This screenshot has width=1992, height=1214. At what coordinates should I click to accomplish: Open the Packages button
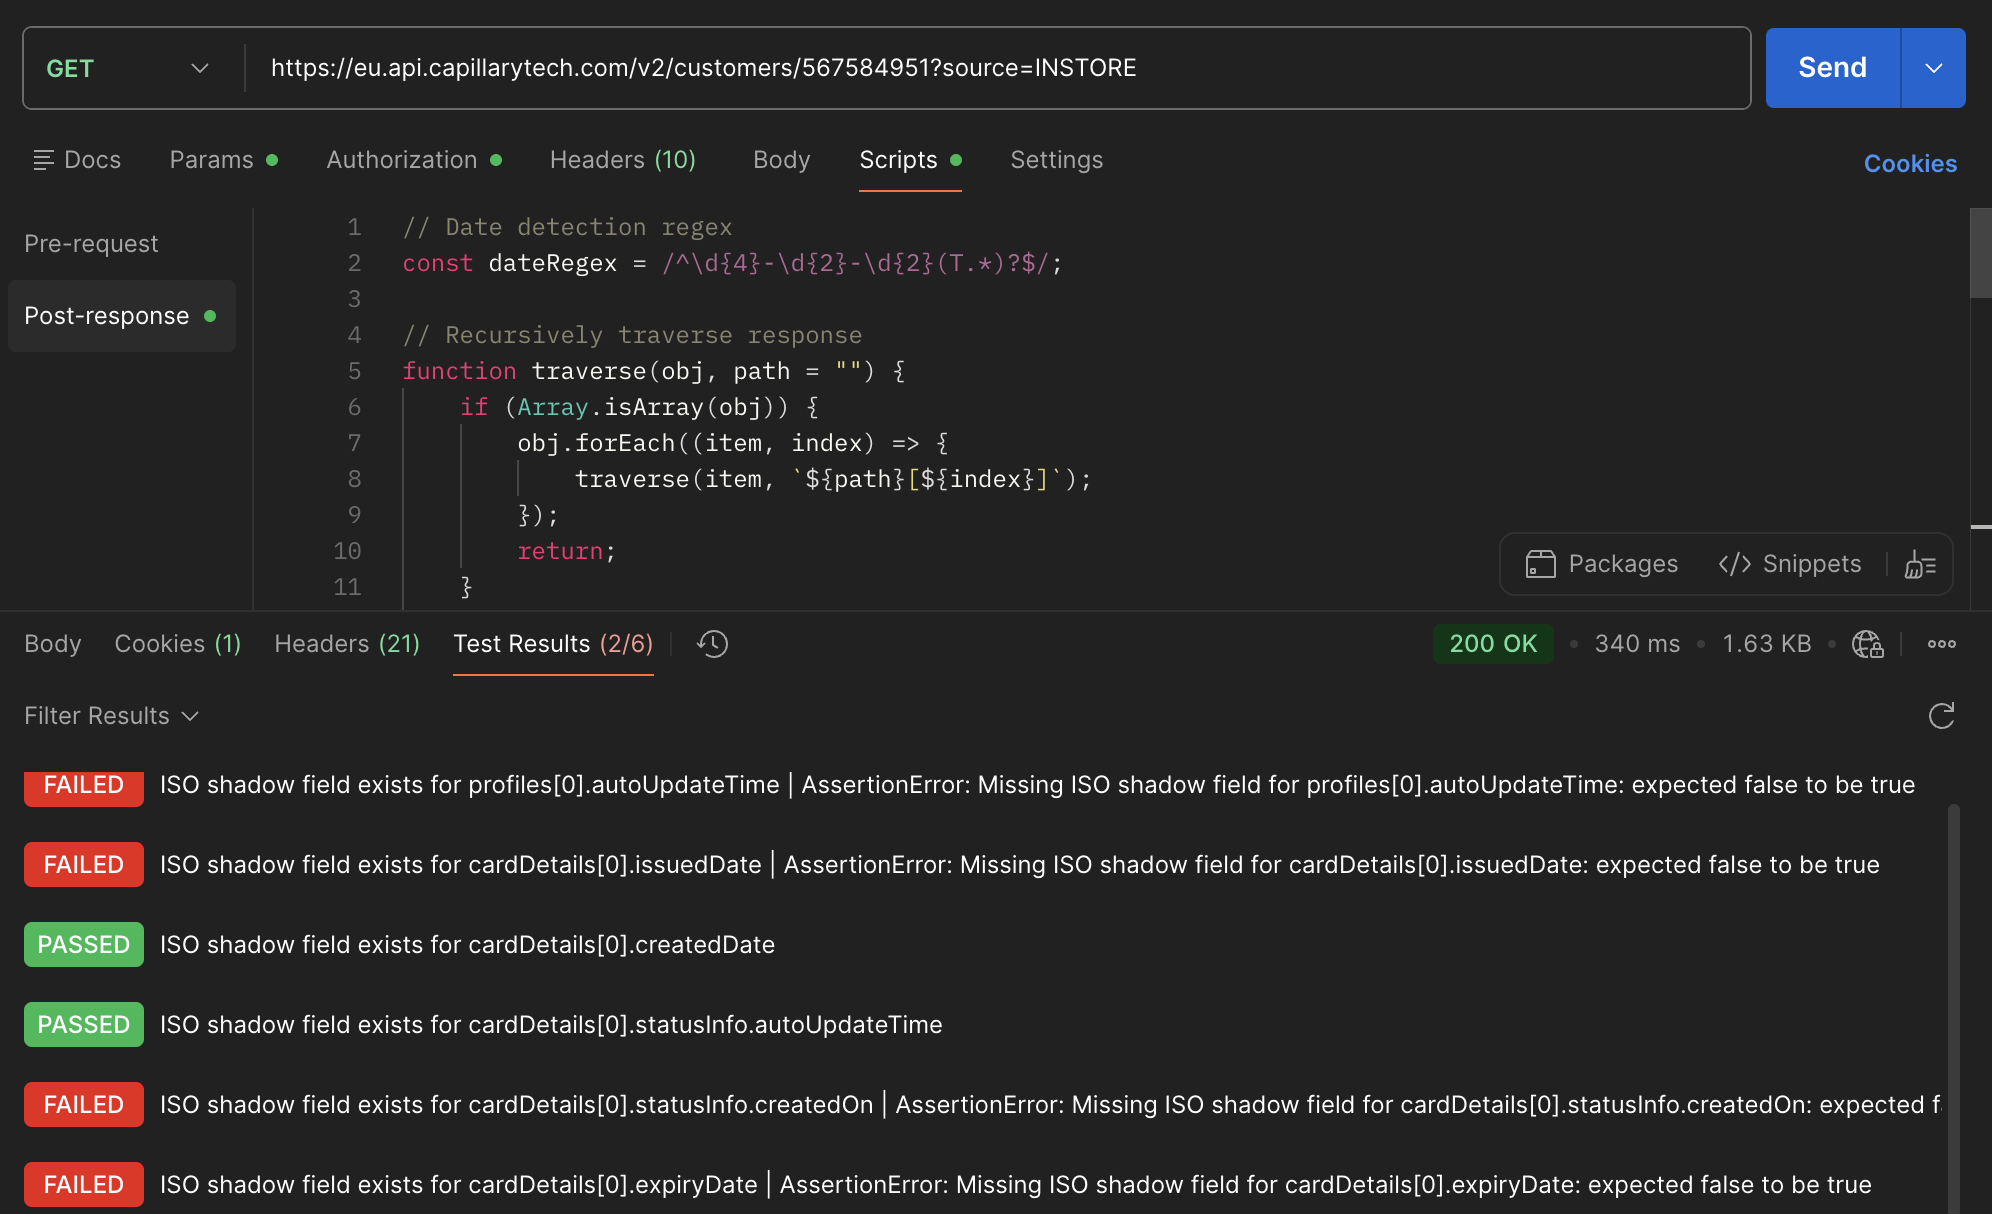[1602, 564]
